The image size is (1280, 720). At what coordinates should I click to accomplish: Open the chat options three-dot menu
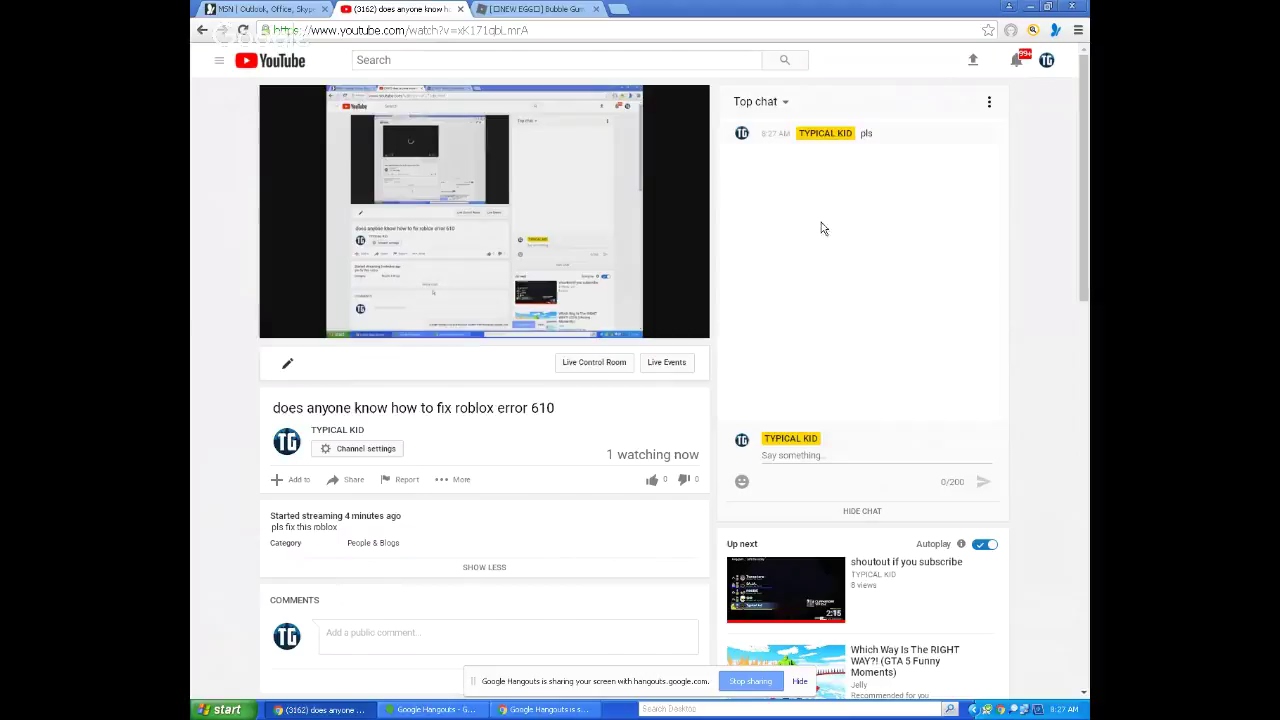(x=989, y=102)
